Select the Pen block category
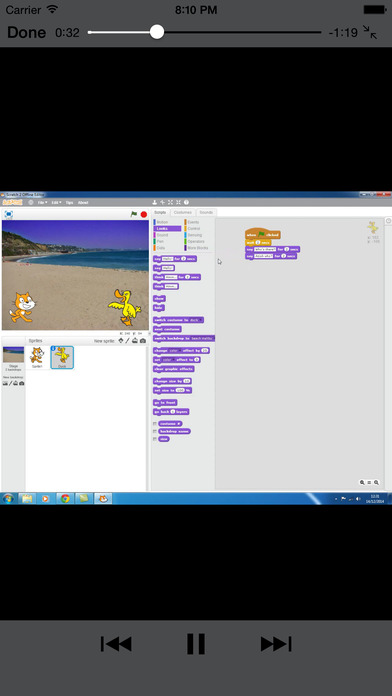Screen dimensions: 392x696 (x=167, y=241)
